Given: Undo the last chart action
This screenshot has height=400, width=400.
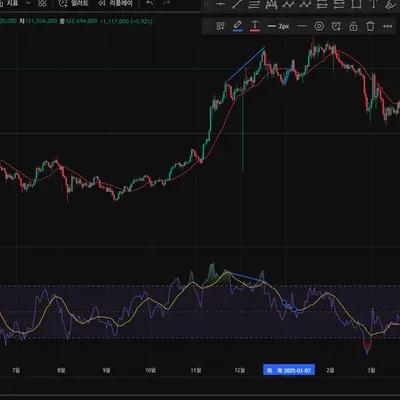Looking at the screenshot, I should [x=150, y=3].
